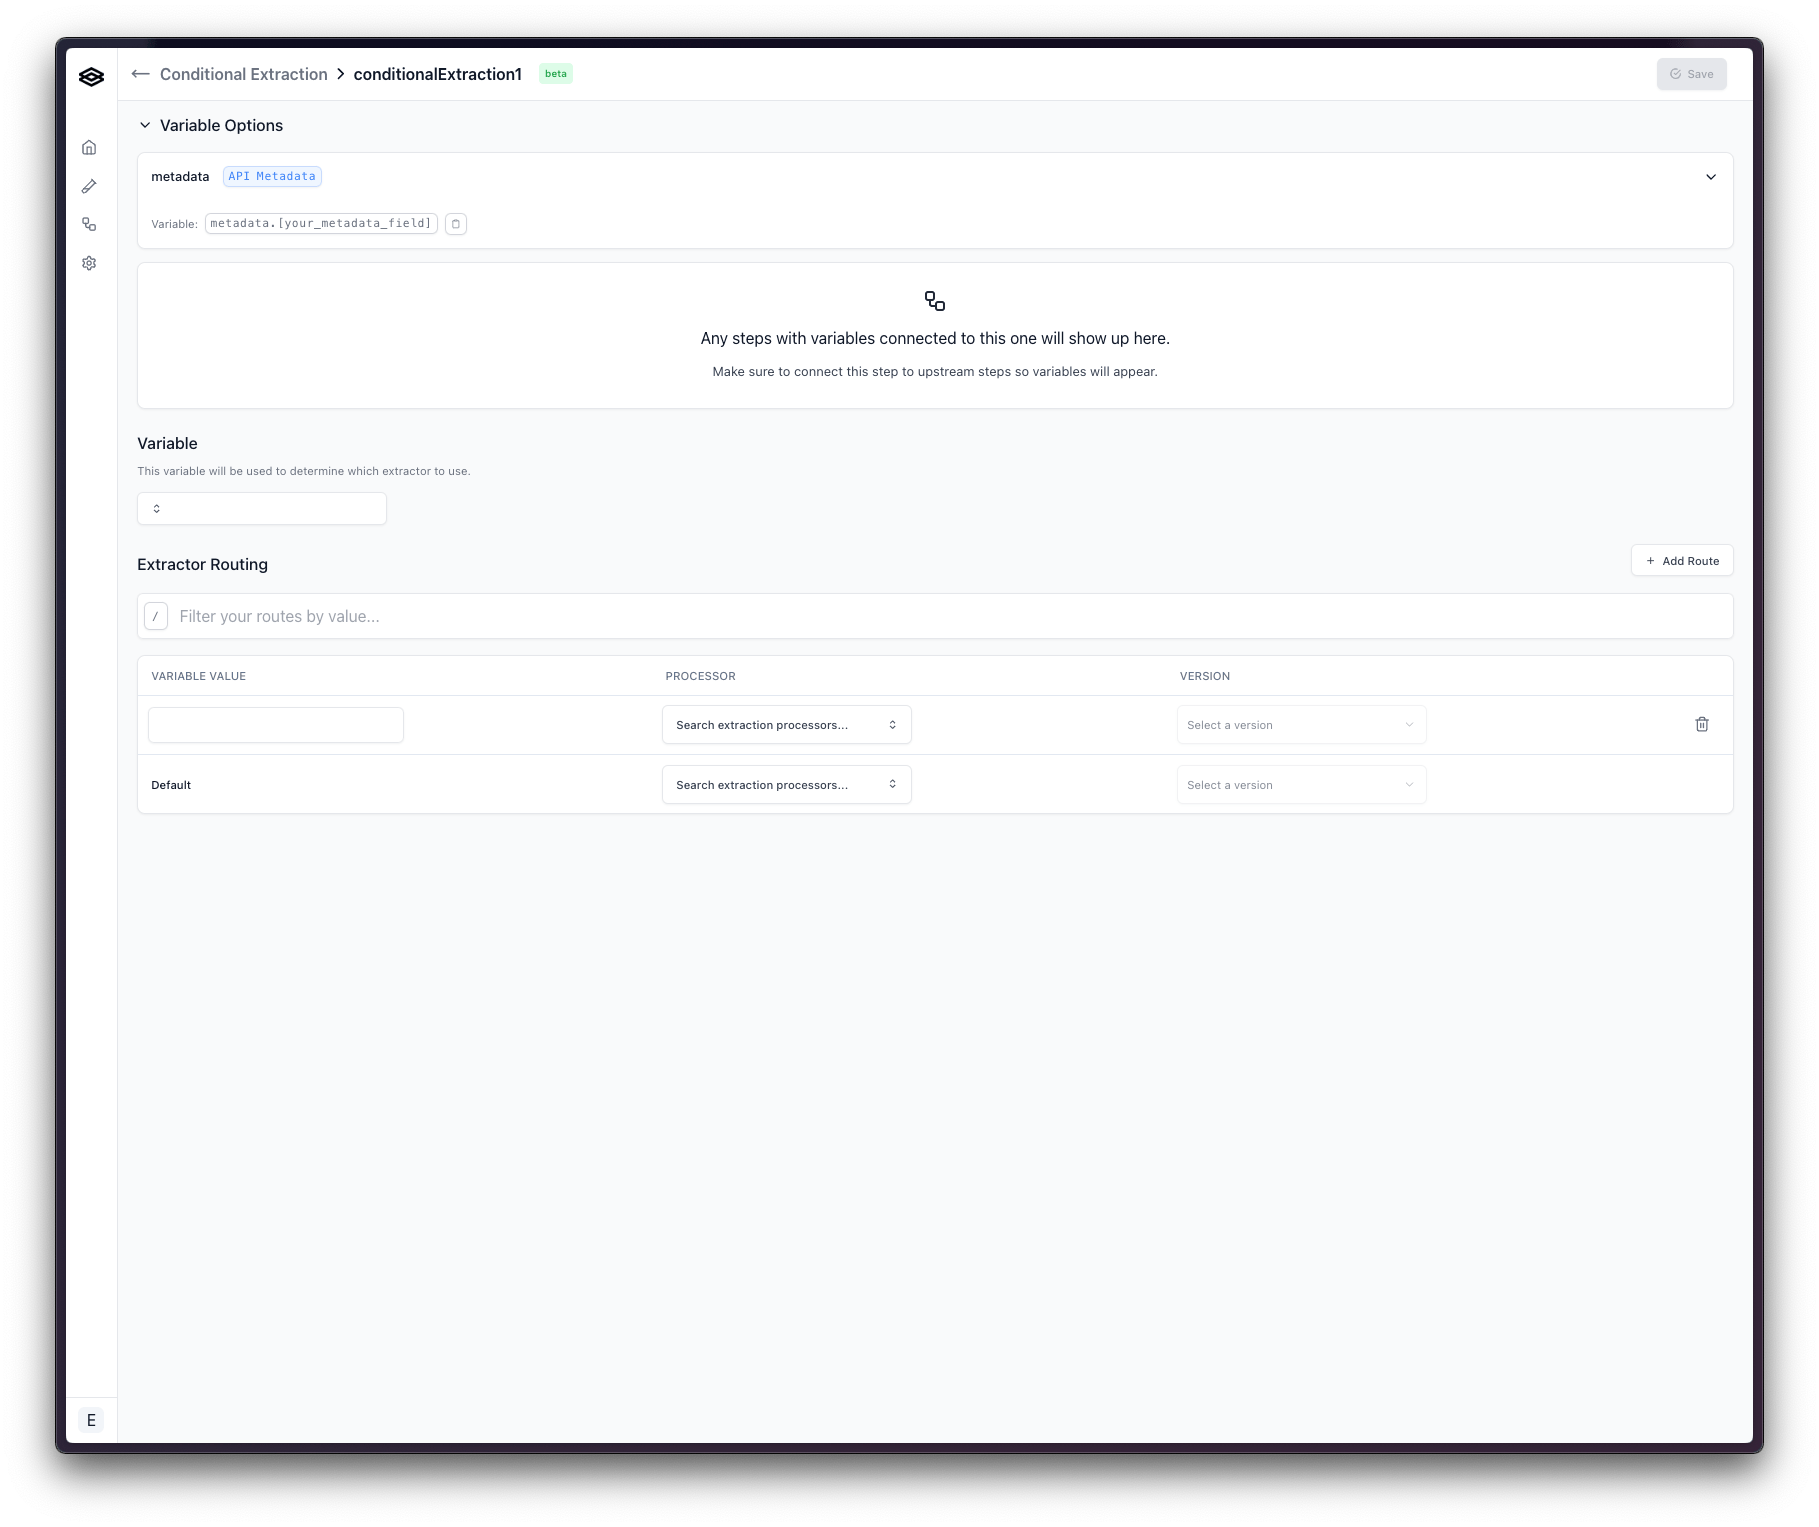Image resolution: width=1819 pixels, height=1527 pixels.
Task: Collapse the Variable Options section
Action: [x=145, y=126]
